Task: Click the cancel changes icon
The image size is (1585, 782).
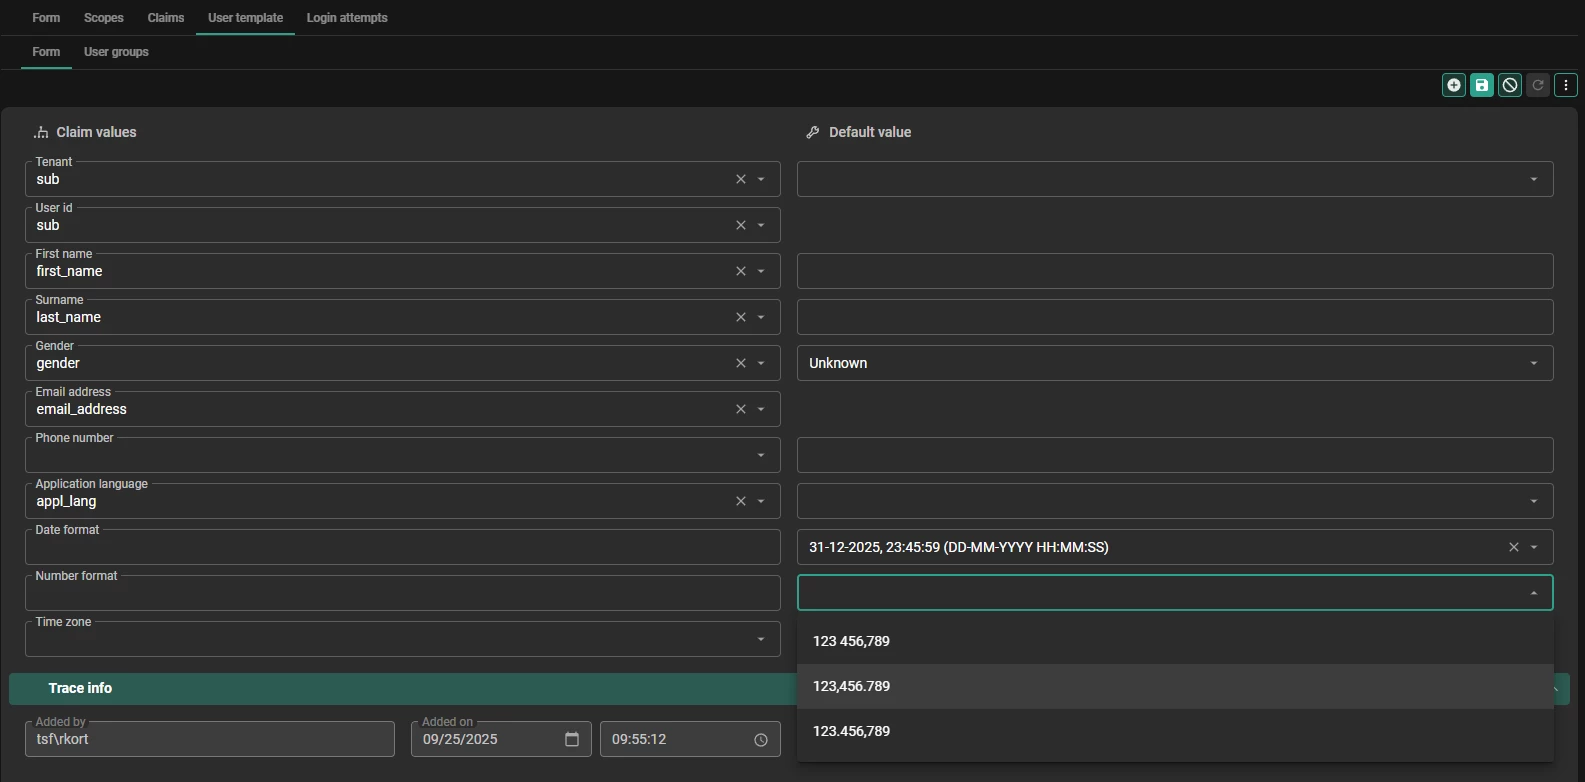Action: (x=1510, y=85)
